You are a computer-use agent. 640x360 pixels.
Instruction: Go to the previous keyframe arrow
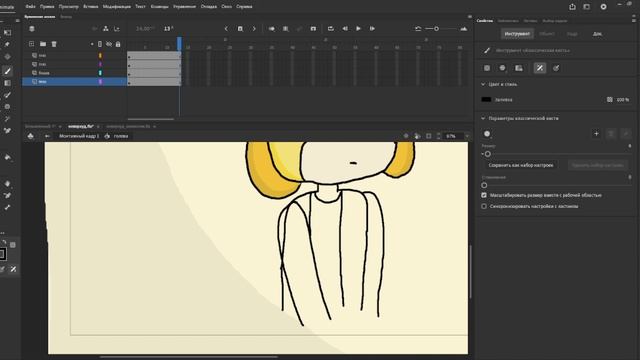(226, 29)
